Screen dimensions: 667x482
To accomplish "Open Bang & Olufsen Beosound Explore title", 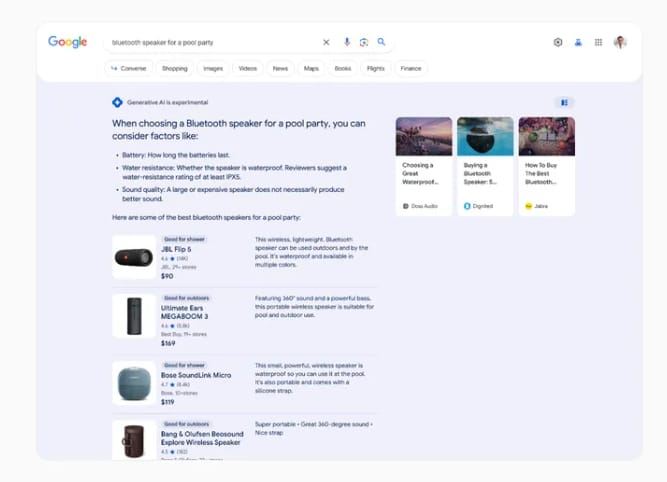I will (x=202, y=438).
